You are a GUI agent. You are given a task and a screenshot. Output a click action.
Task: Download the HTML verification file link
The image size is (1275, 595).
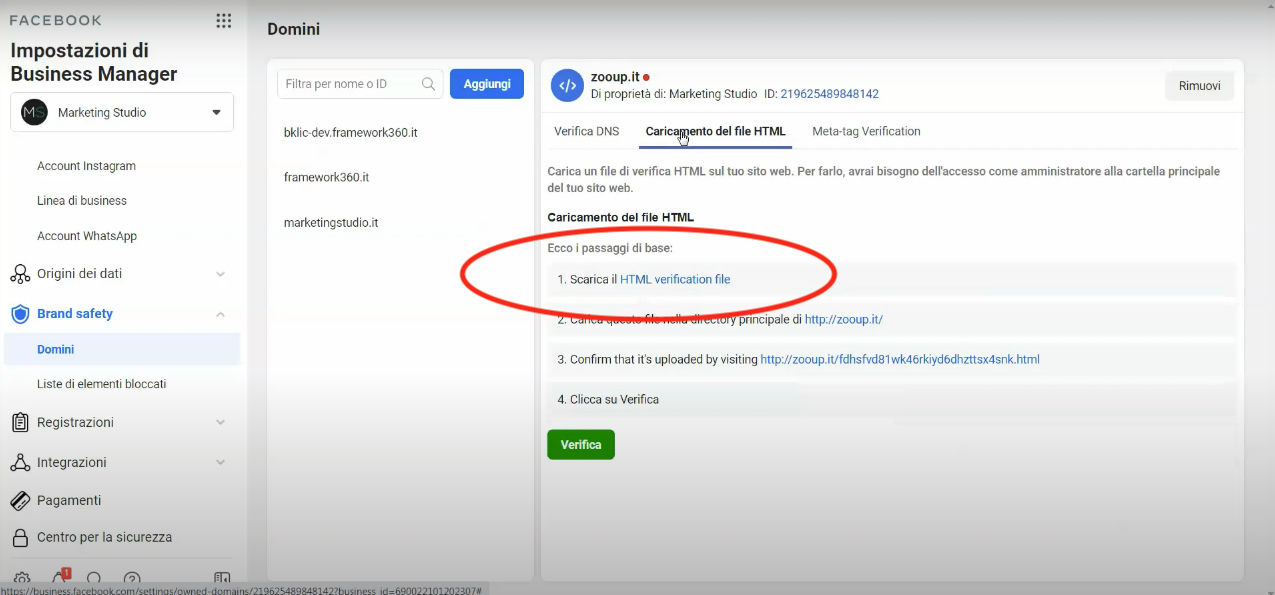tap(675, 279)
